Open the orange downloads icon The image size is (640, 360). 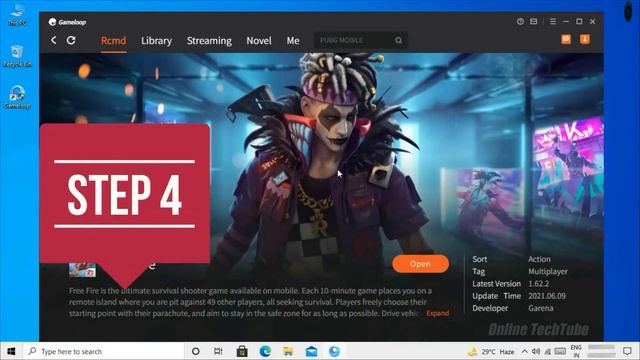pyautogui.click(x=584, y=39)
